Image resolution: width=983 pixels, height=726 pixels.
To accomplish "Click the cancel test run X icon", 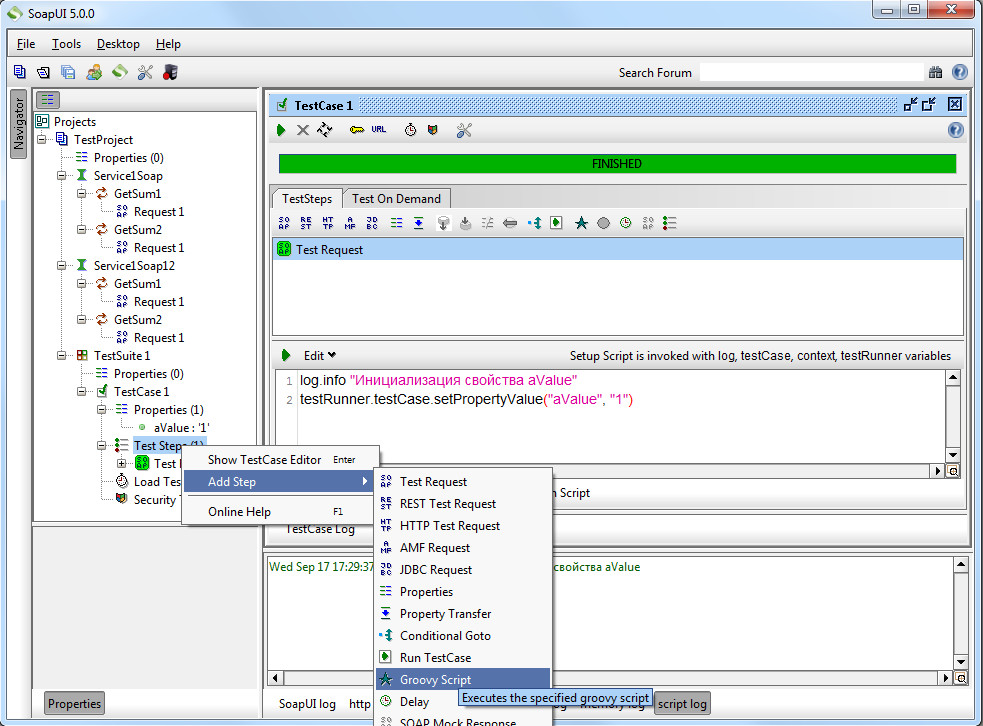I will tap(303, 130).
